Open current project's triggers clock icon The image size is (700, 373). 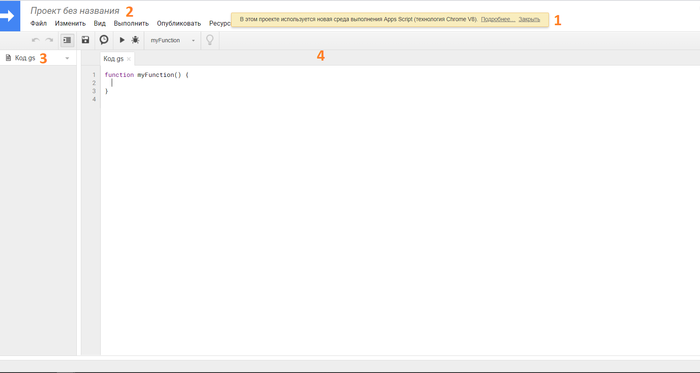click(x=104, y=40)
